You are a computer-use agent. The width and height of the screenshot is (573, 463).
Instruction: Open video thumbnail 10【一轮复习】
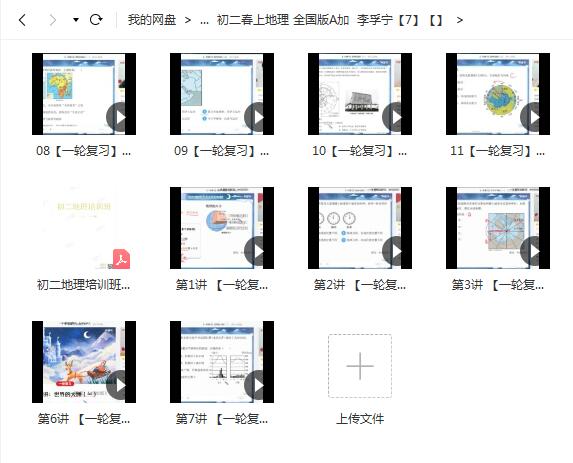point(360,94)
